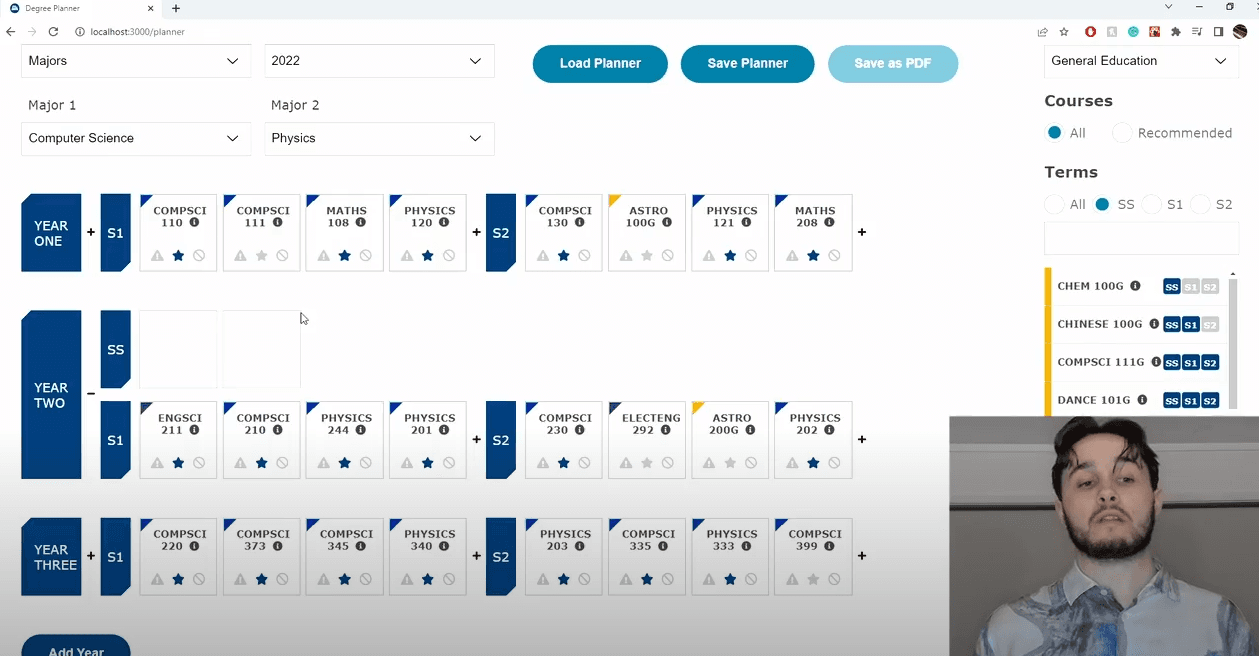Click the course search field under Terms
The image size is (1259, 656).
(1141, 238)
